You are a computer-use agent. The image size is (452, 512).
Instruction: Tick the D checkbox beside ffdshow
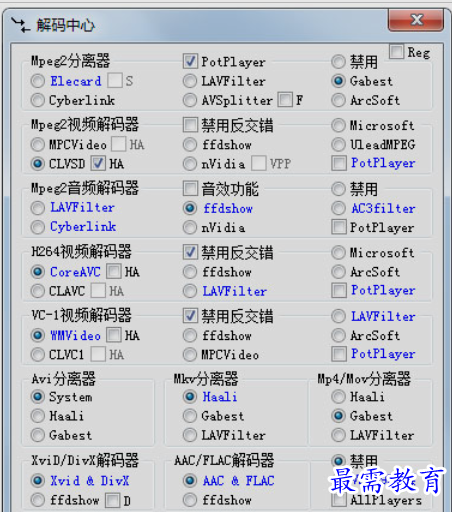coord(113,500)
